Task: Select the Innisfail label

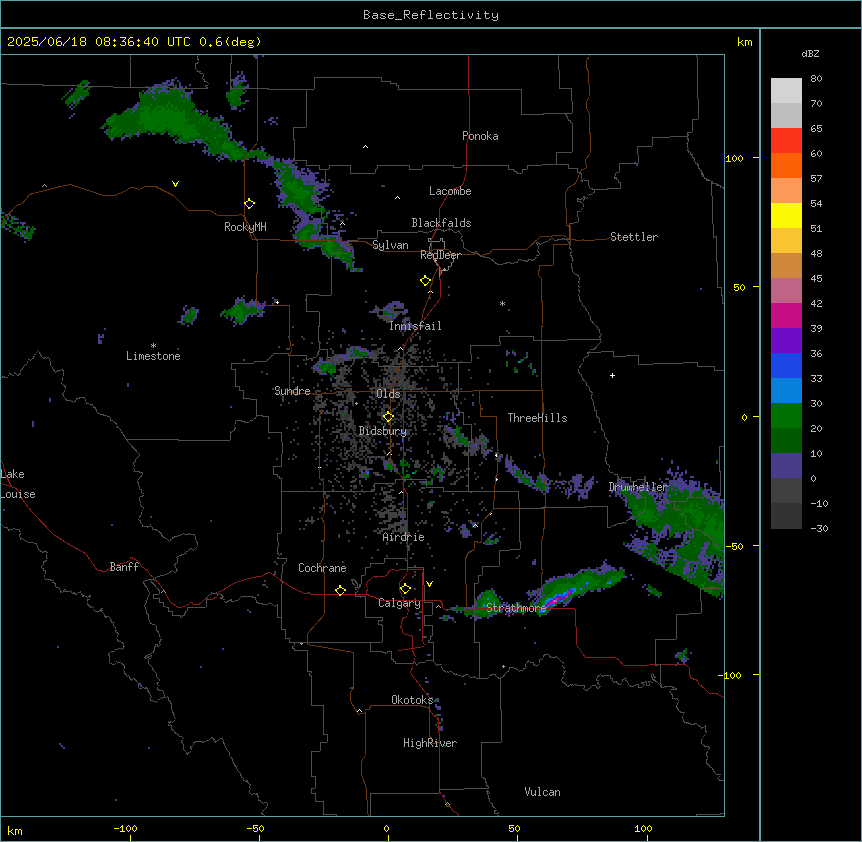Action: (x=415, y=326)
